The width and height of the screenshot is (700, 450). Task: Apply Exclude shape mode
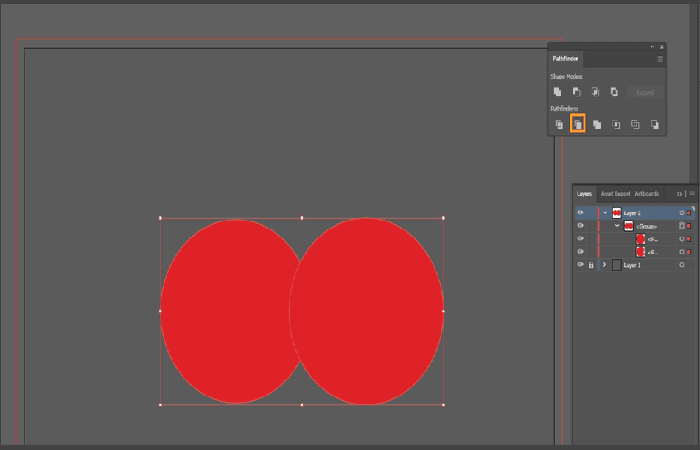pyautogui.click(x=614, y=92)
